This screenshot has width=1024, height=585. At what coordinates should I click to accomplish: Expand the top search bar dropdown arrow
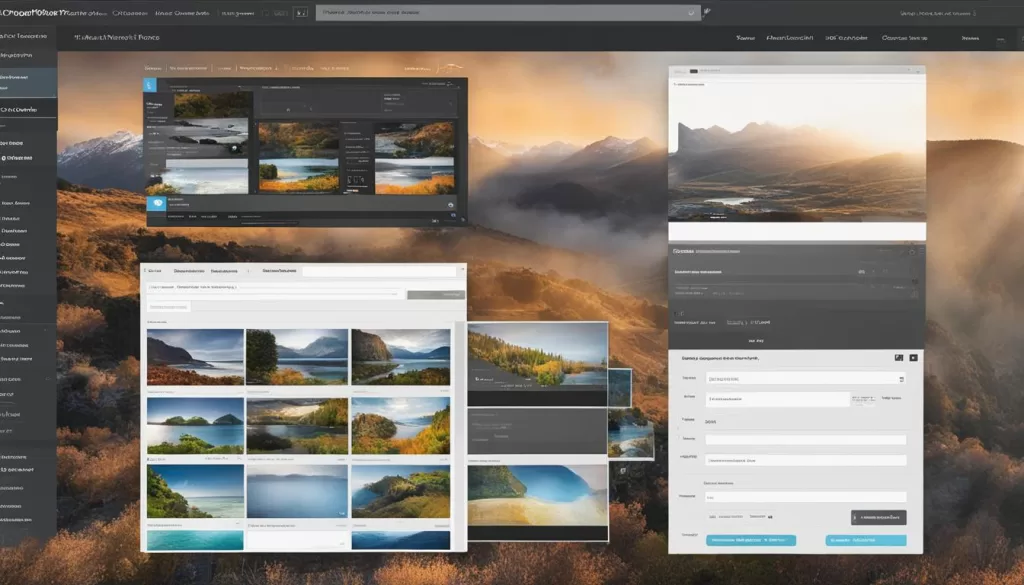coord(691,13)
